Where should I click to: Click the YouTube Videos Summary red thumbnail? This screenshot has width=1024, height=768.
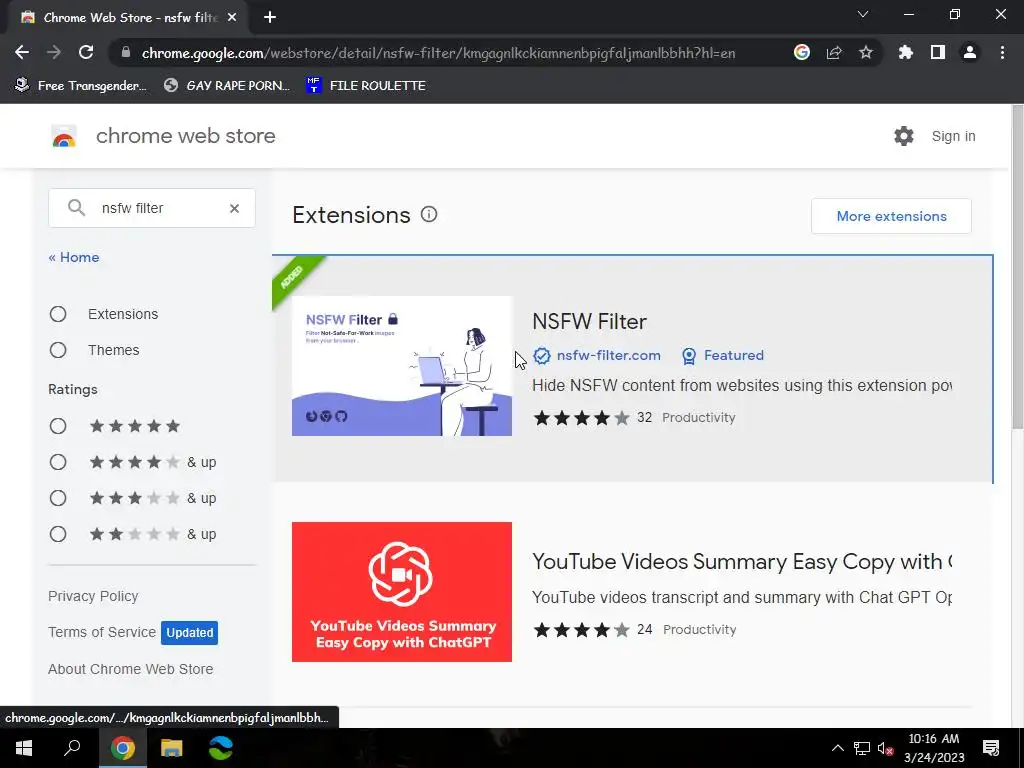[402, 592]
